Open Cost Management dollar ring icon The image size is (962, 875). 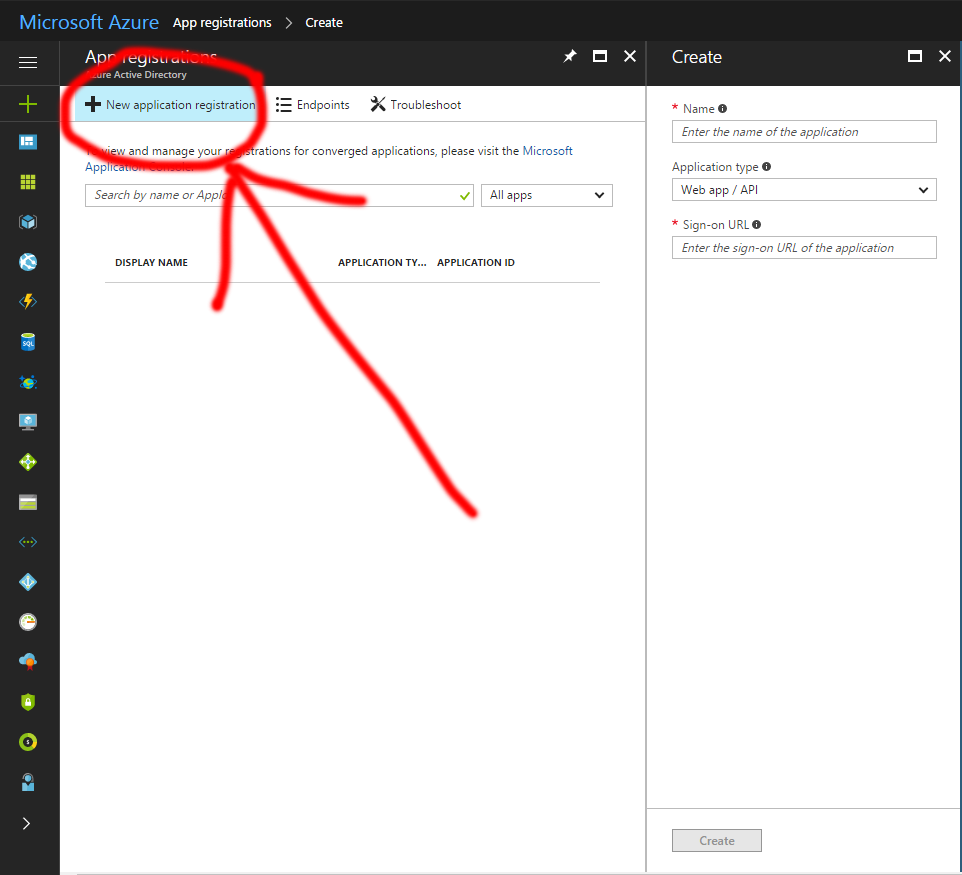coord(28,742)
